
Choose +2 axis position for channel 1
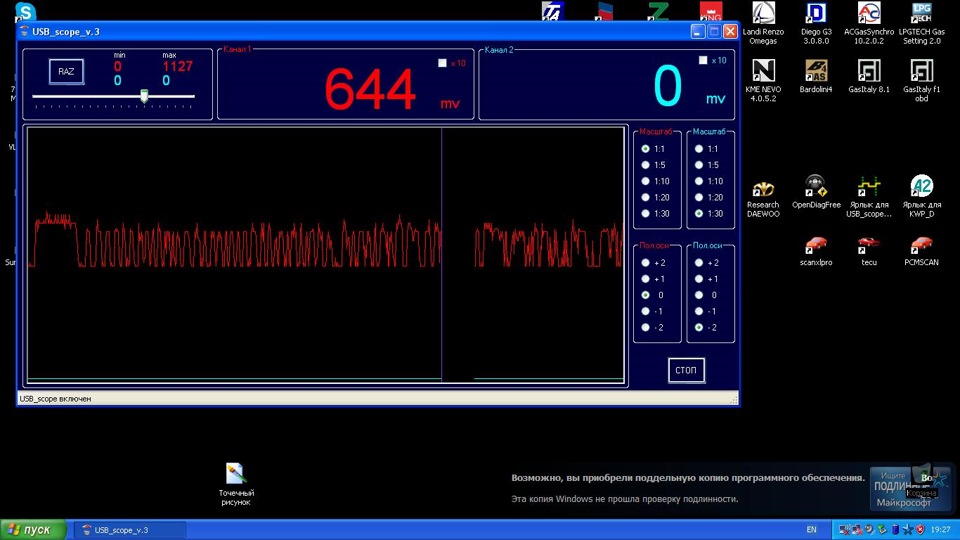[x=645, y=263]
